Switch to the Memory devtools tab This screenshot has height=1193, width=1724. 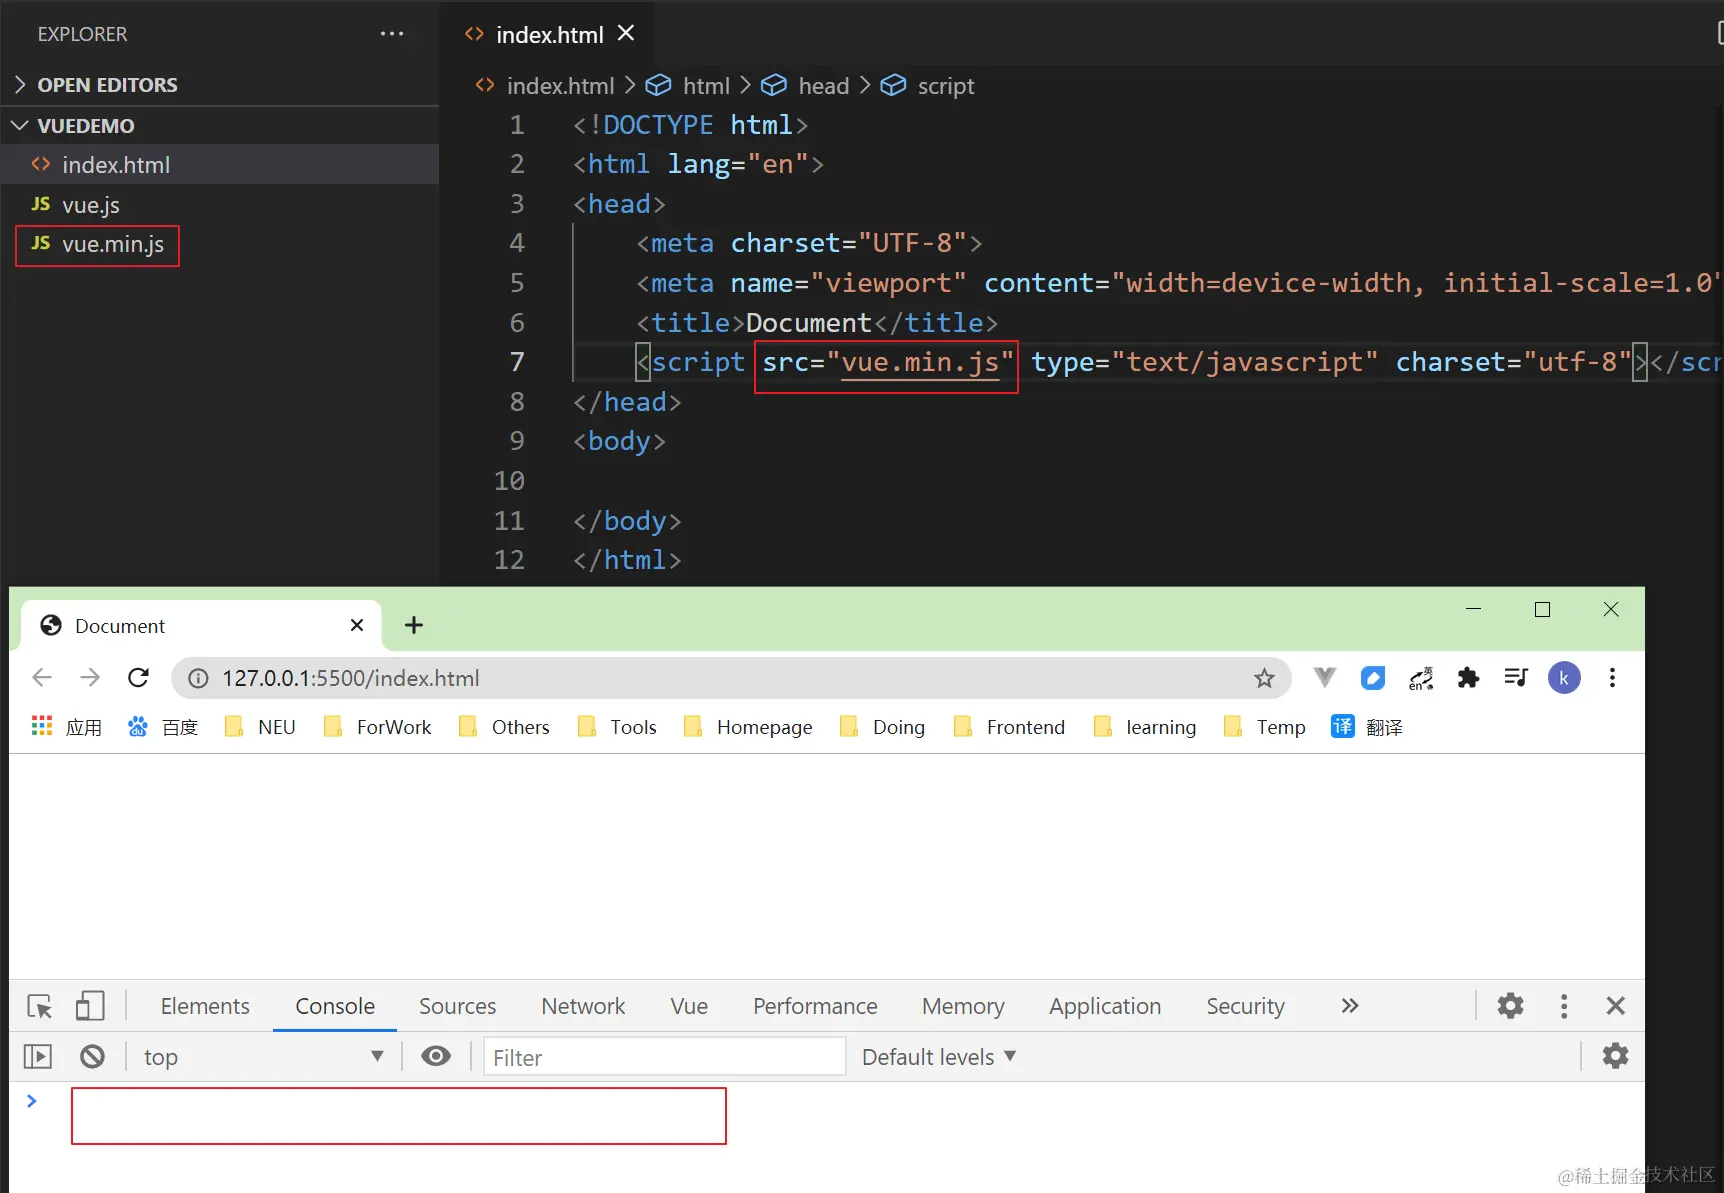963,1006
